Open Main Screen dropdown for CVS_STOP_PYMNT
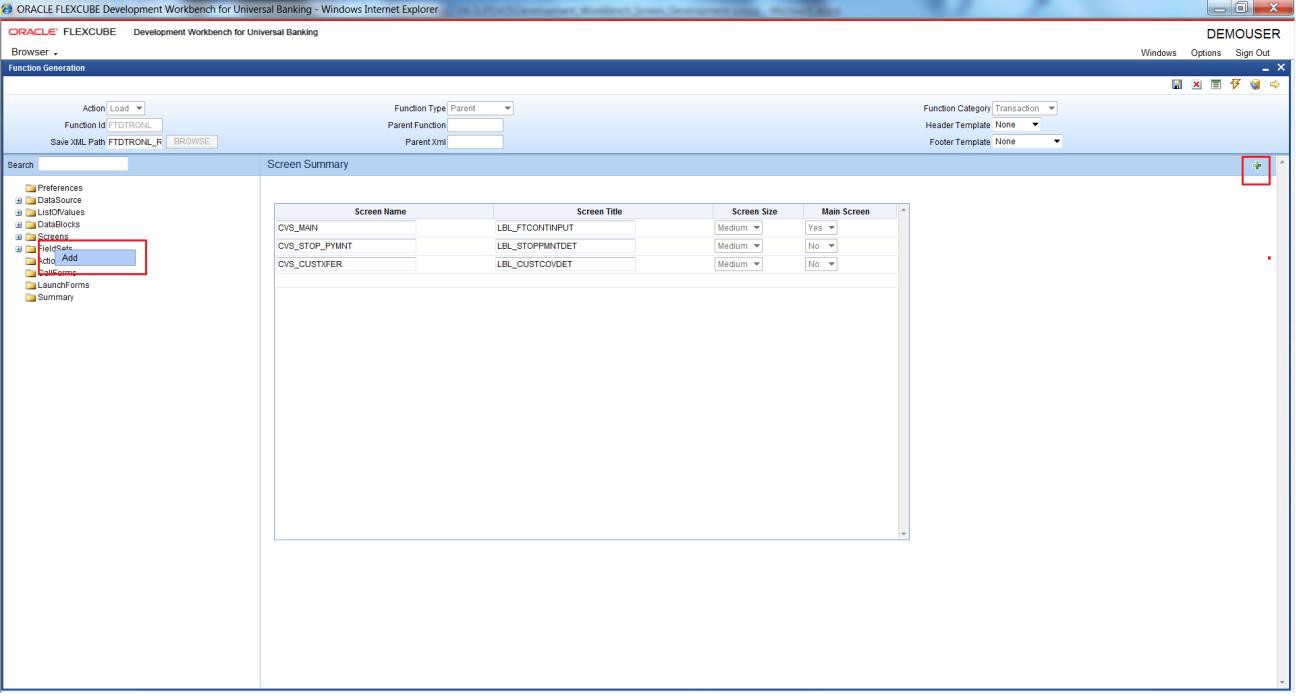The image size is (1296, 696). click(x=821, y=246)
